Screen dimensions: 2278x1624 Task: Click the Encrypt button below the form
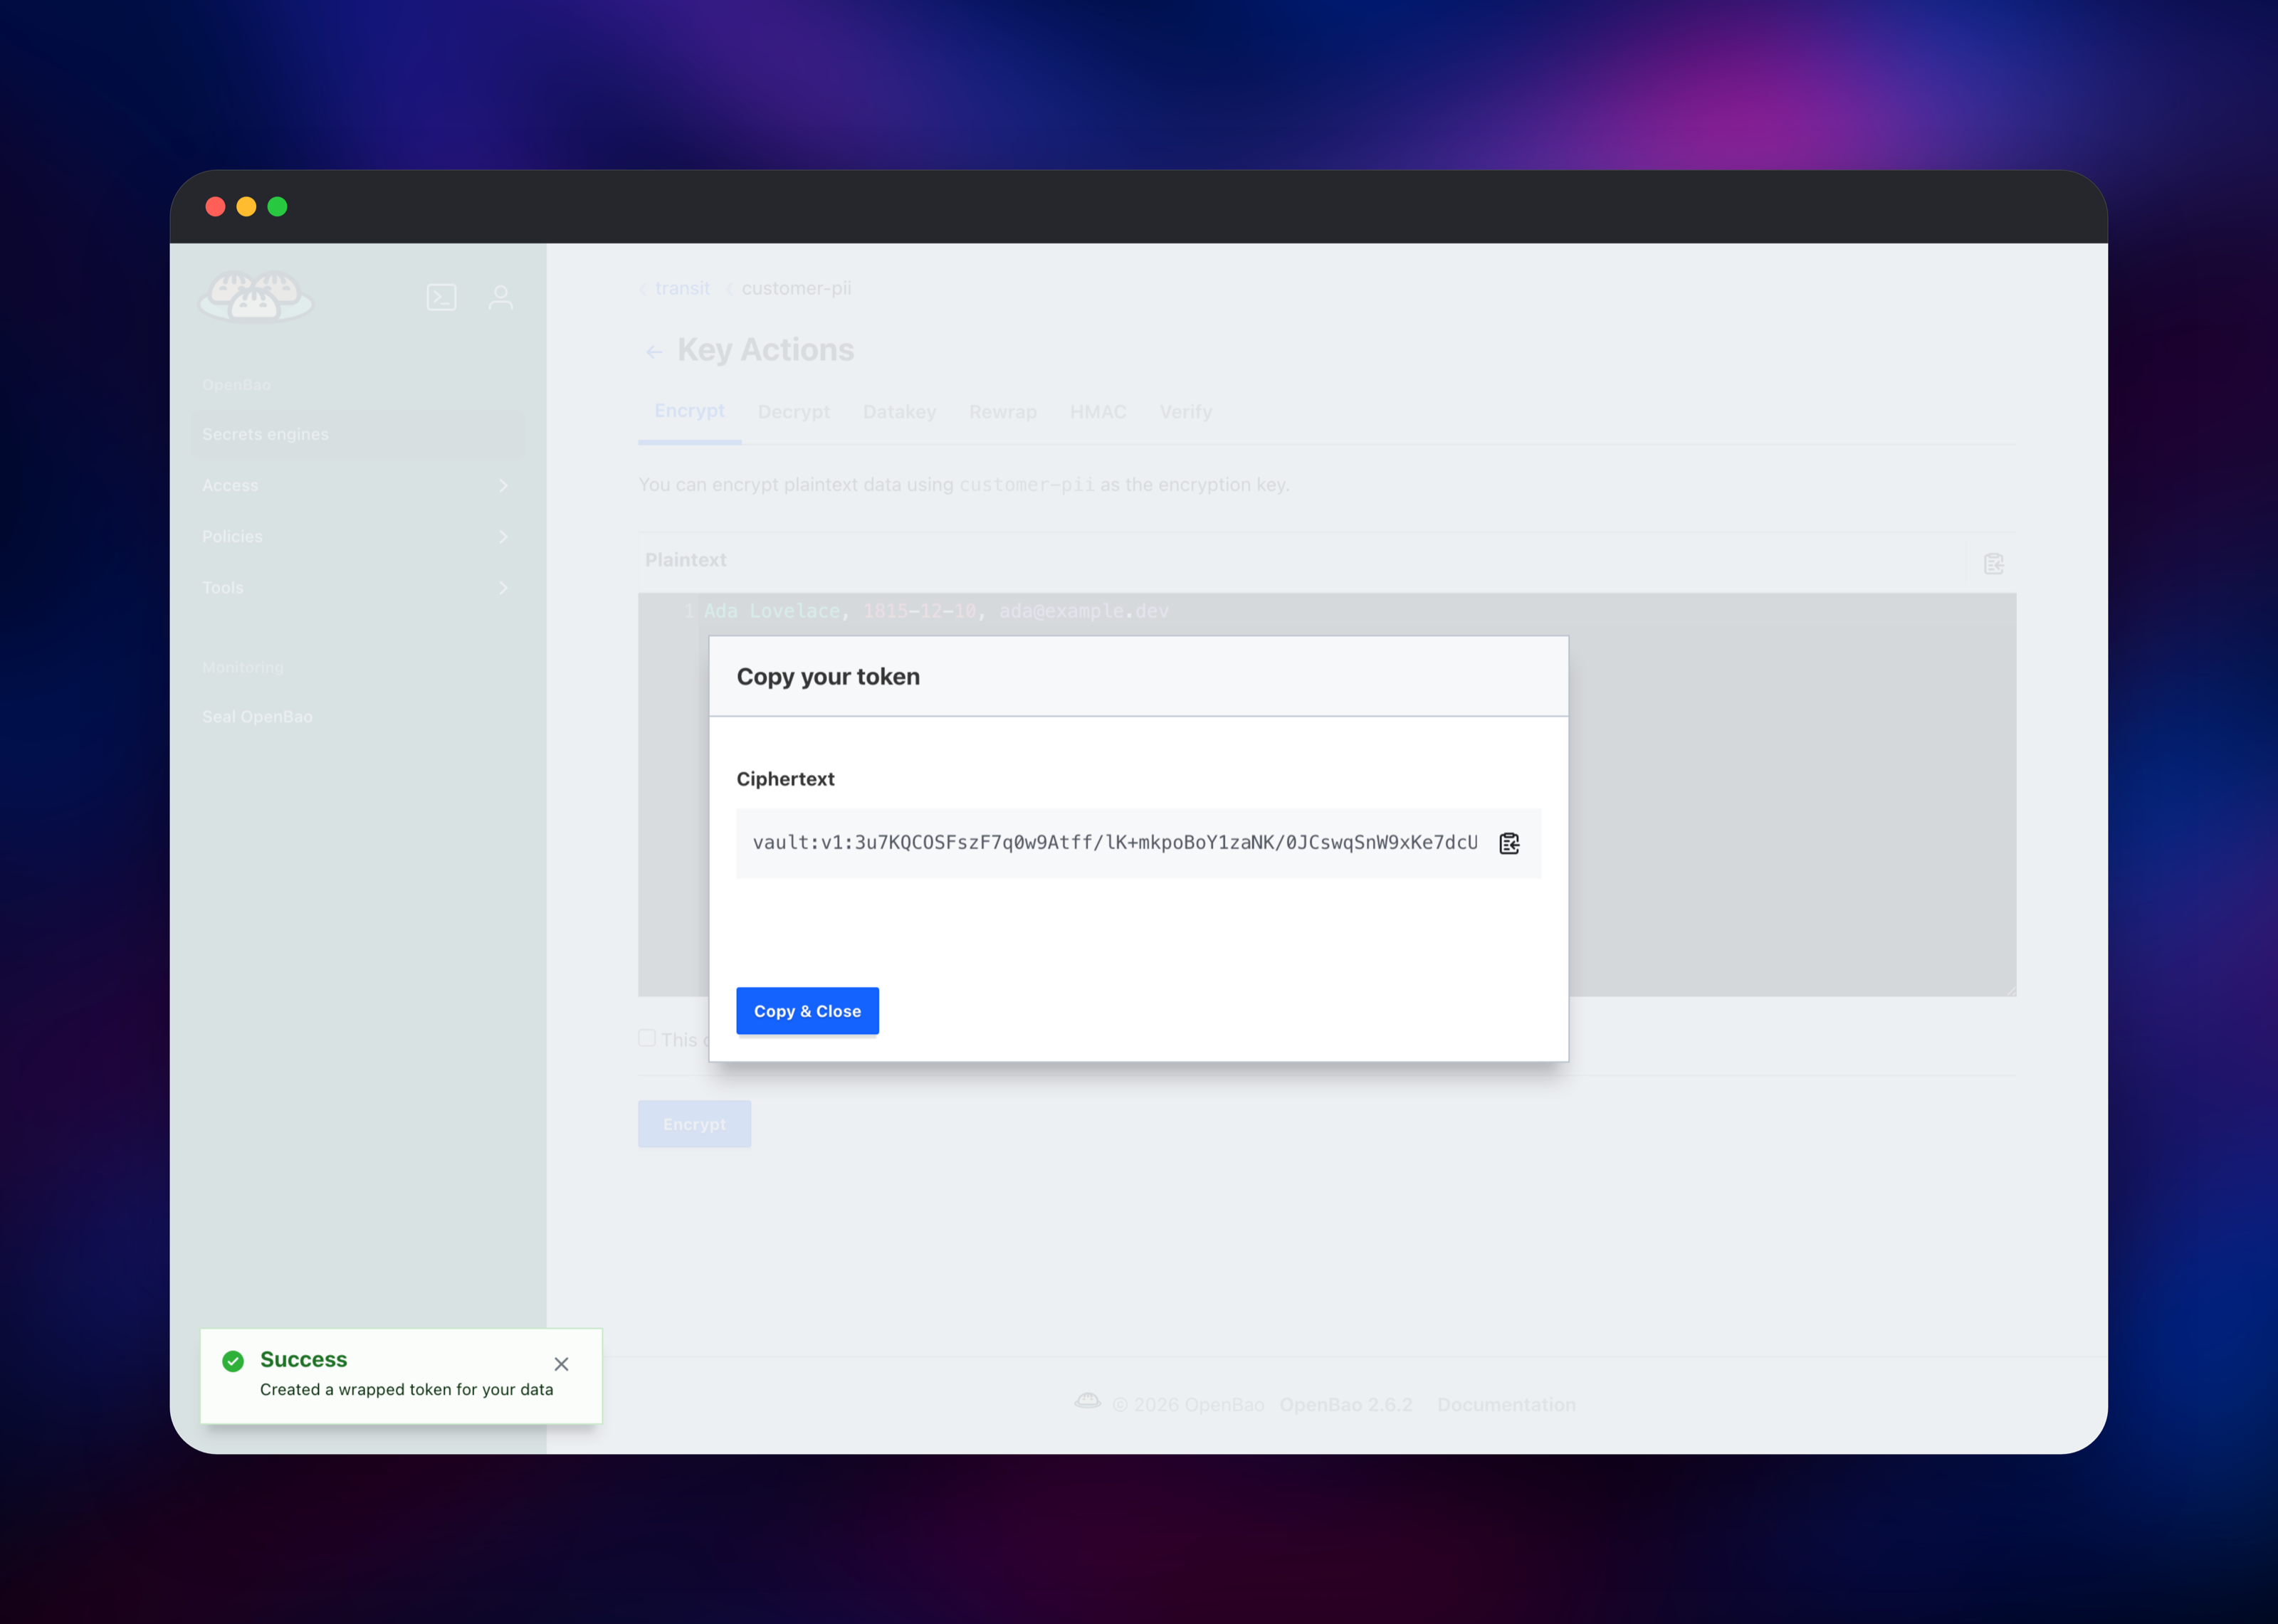694,1124
